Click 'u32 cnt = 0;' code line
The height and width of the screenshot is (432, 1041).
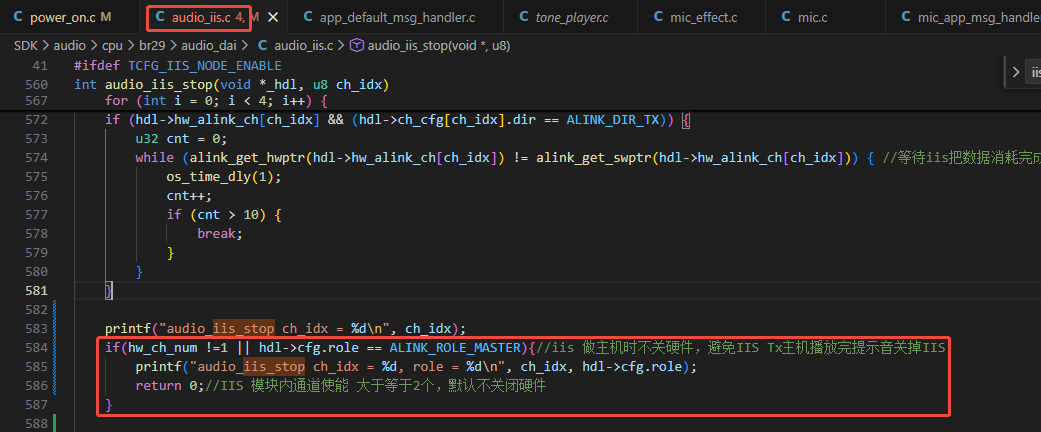pyautogui.click(x=181, y=139)
